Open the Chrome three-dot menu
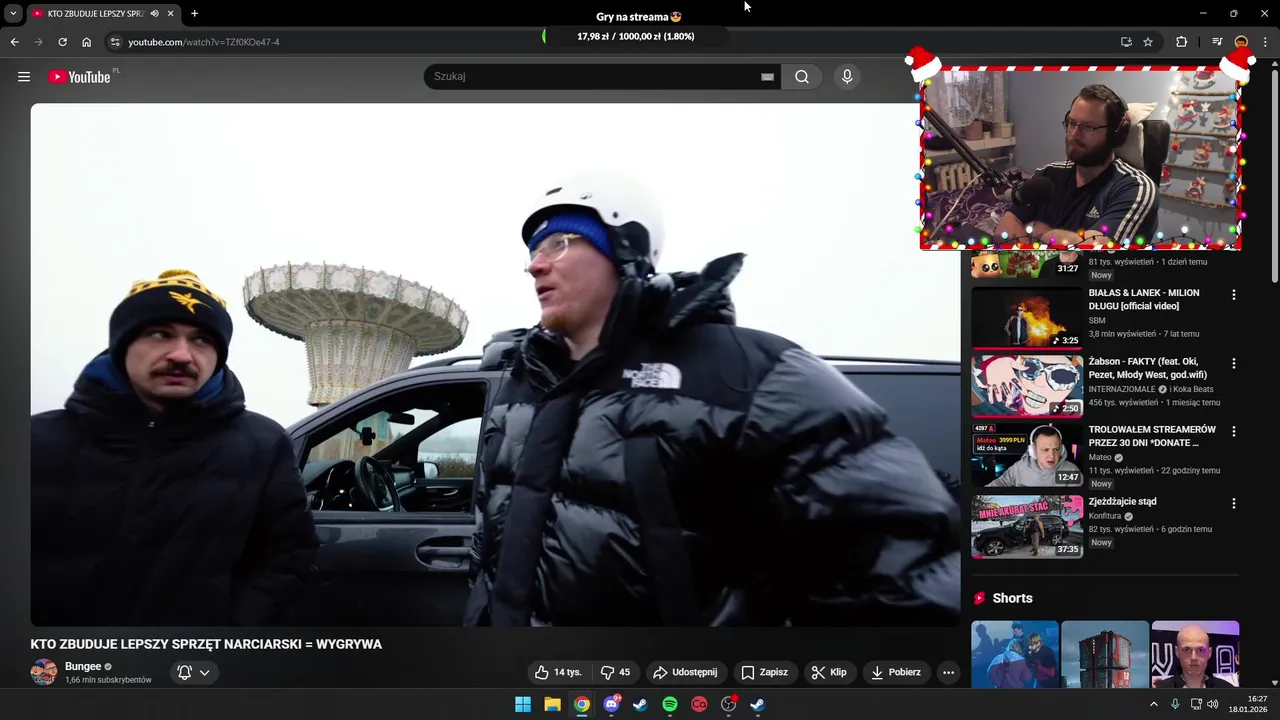1280x720 pixels. (x=1266, y=42)
